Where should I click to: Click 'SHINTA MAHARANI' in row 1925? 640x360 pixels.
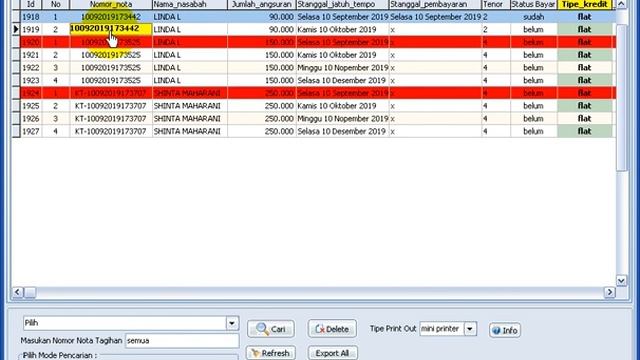(x=187, y=106)
